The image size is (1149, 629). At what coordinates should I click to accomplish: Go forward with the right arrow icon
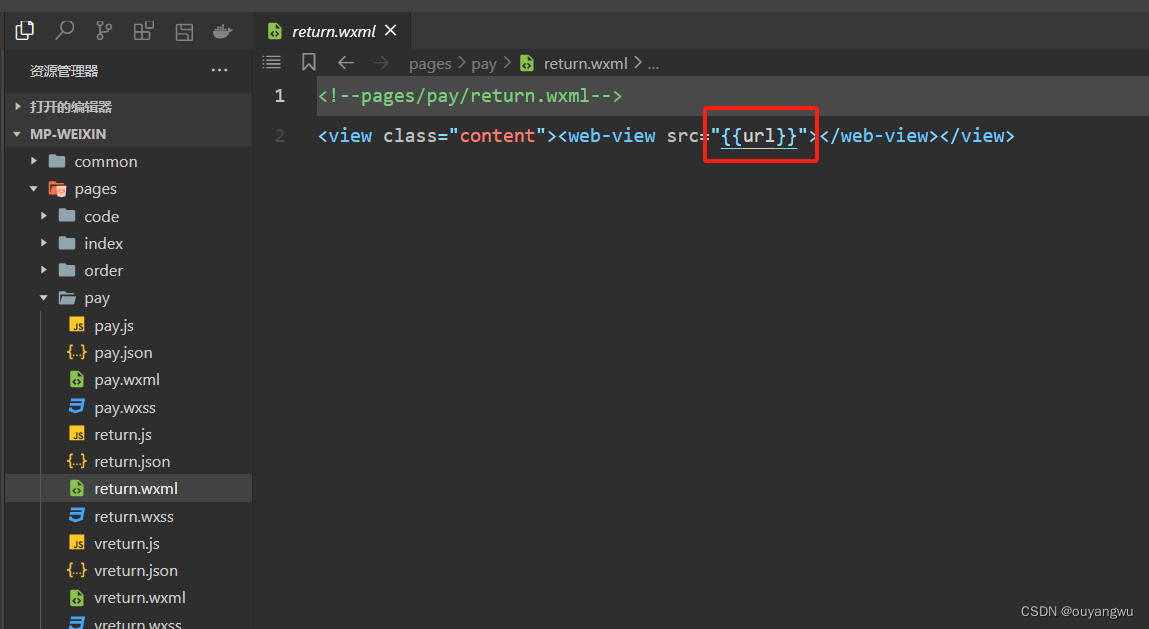(380, 63)
